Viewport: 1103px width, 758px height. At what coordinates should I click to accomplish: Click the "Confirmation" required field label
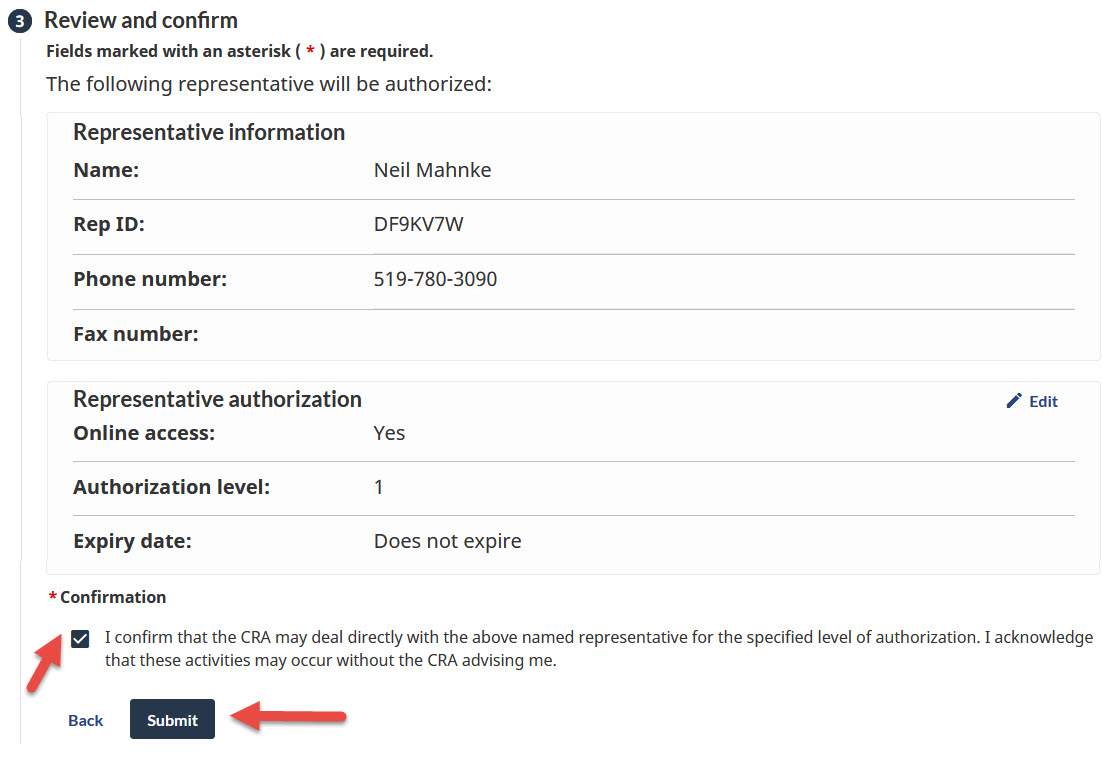[113, 597]
